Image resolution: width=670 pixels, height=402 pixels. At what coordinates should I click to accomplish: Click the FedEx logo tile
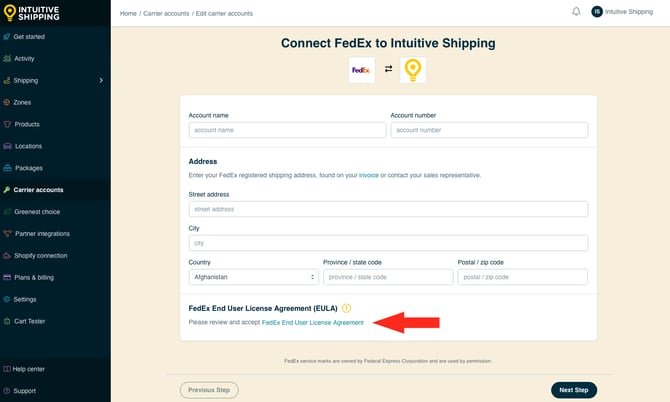point(361,70)
